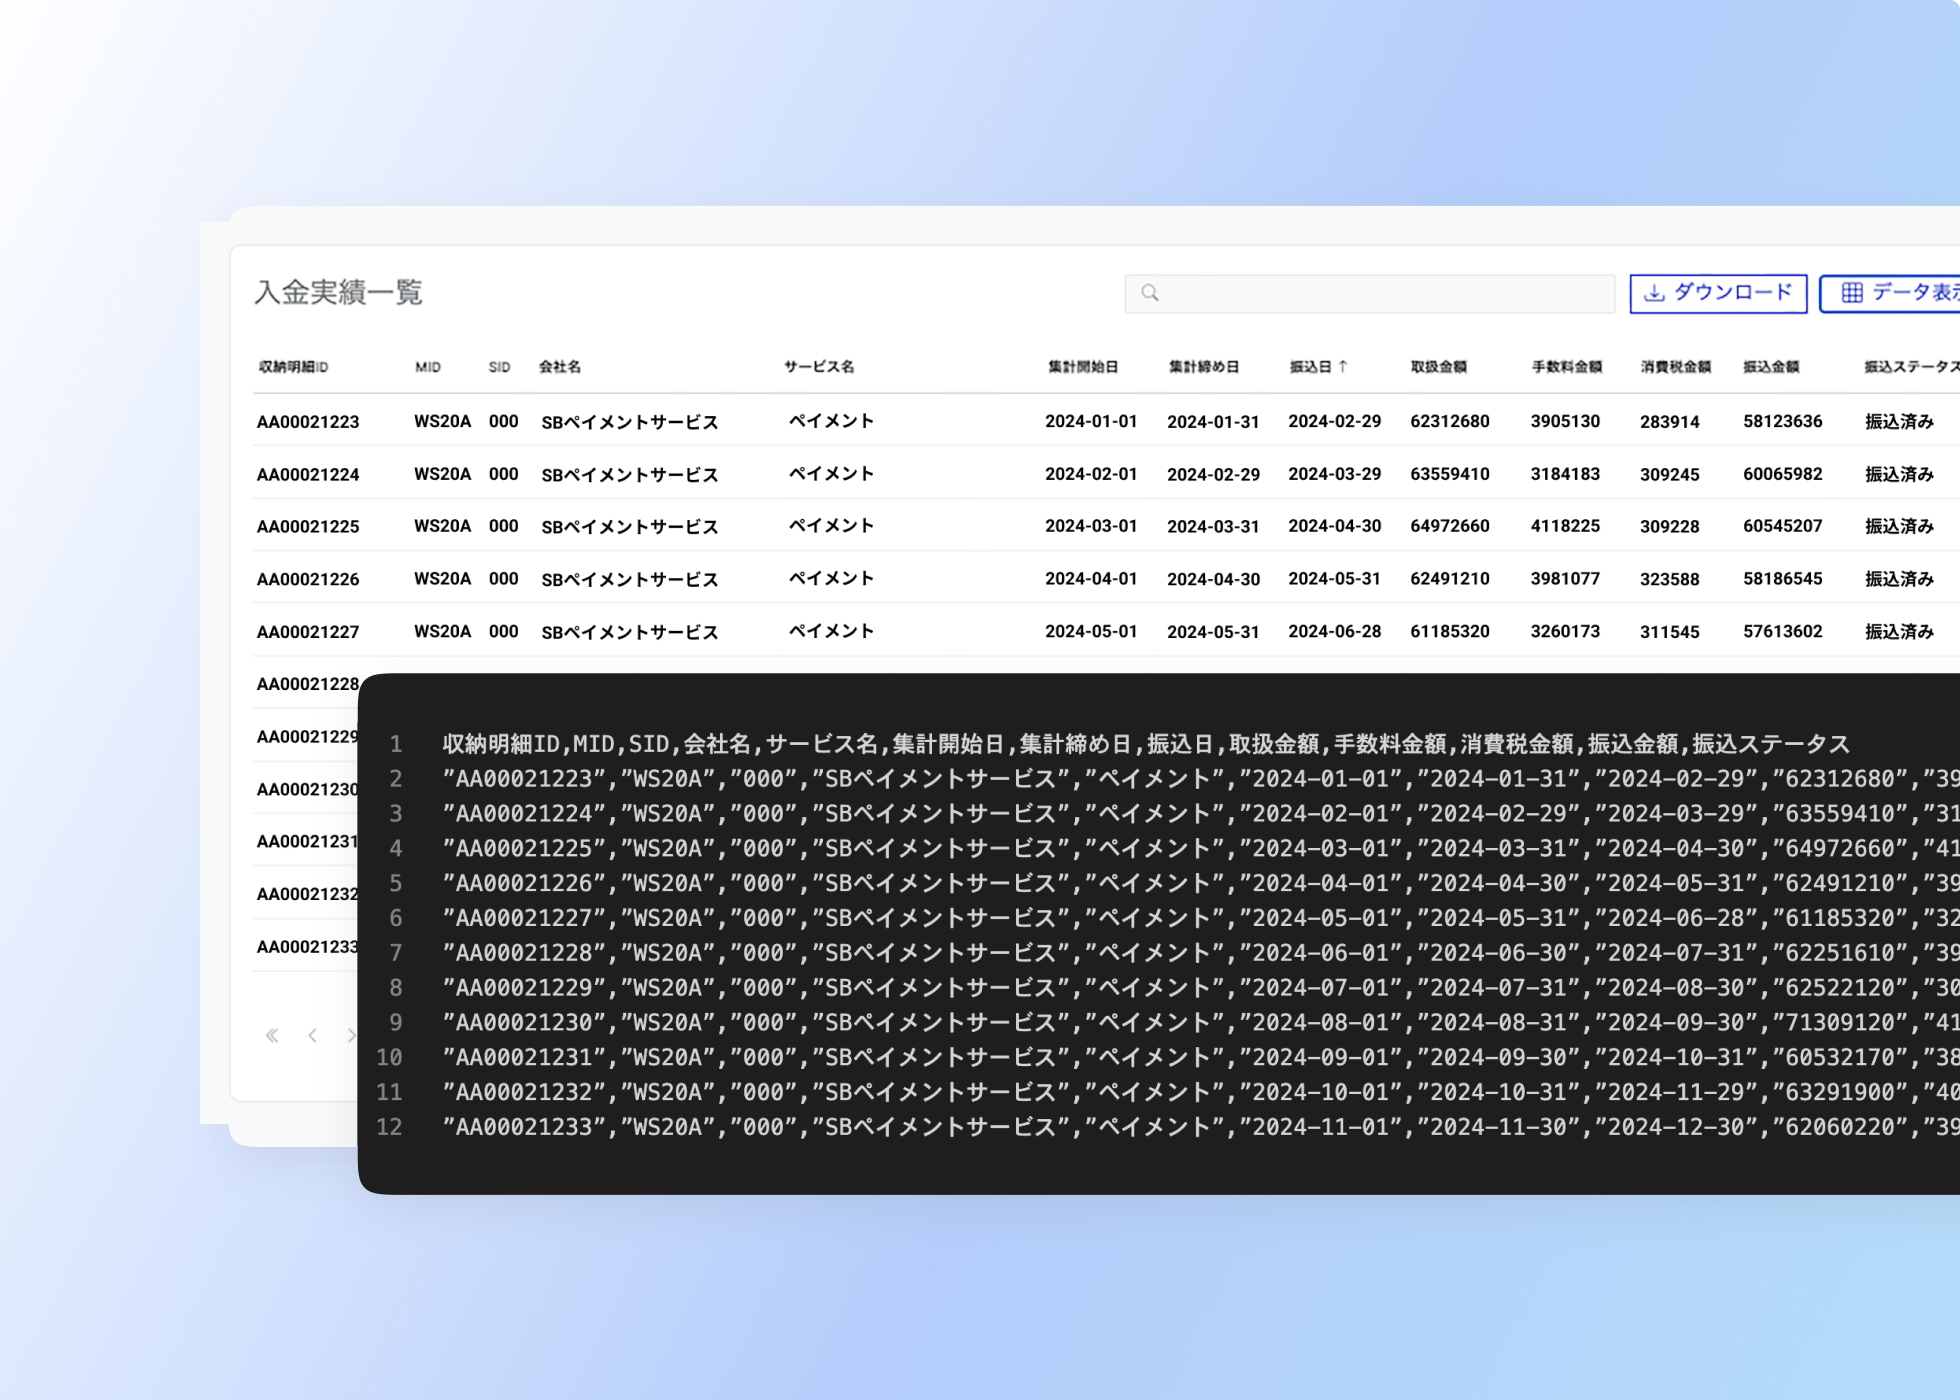
Task: Click line number 1 in CSV preview
Action: (x=396, y=744)
